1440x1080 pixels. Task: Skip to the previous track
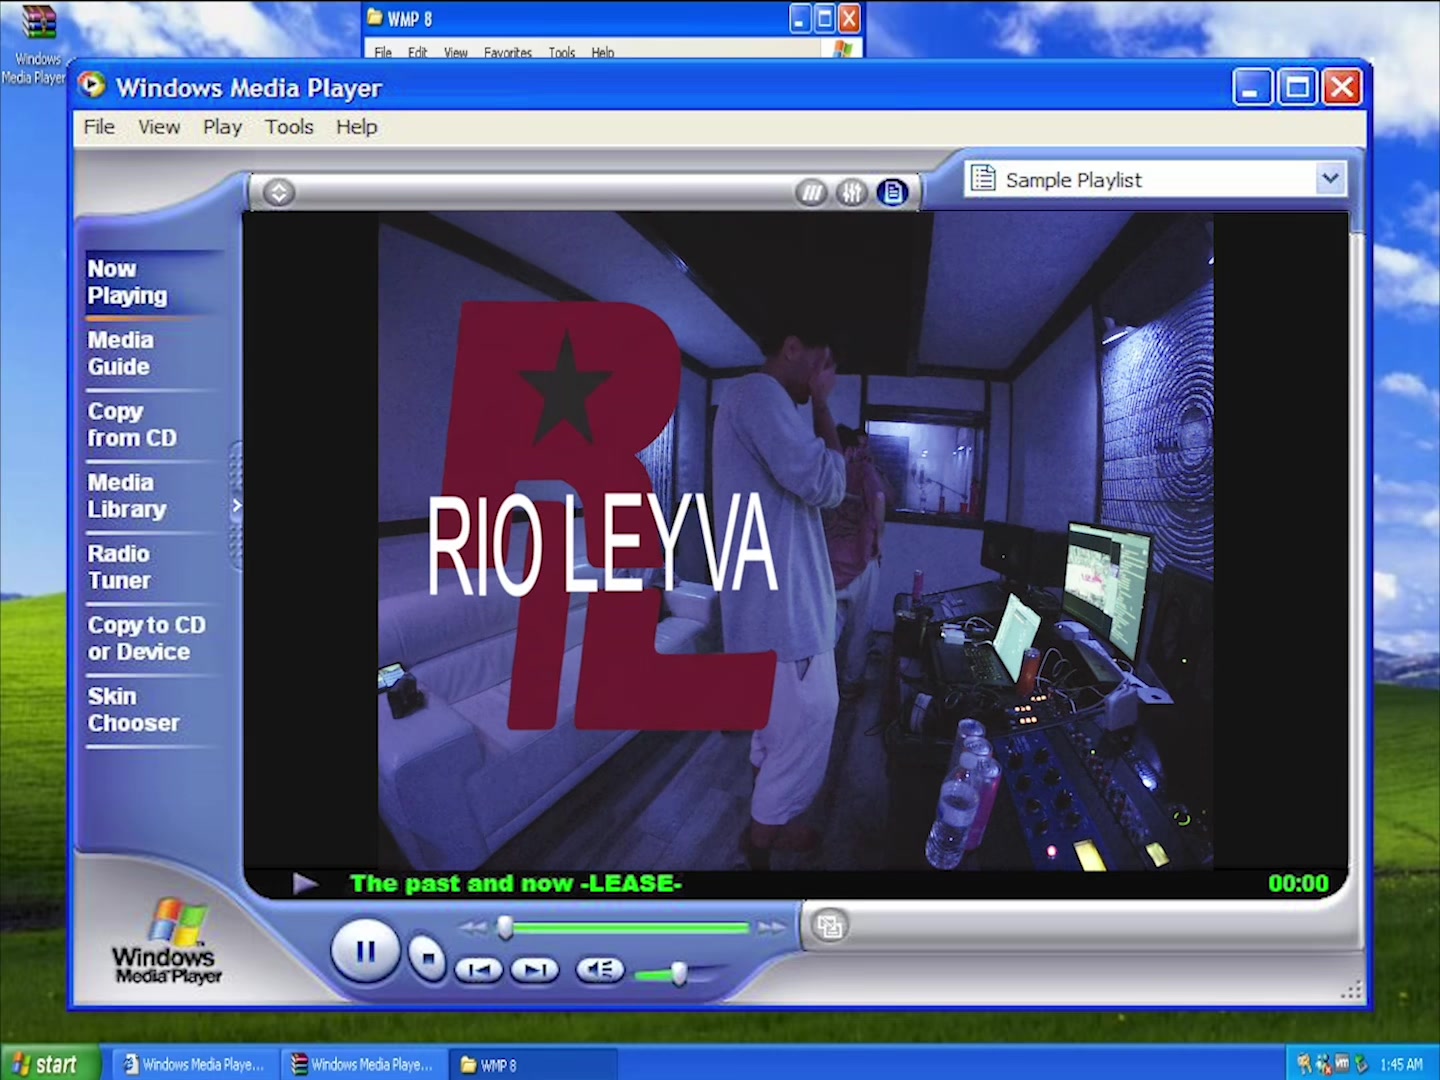[479, 969]
